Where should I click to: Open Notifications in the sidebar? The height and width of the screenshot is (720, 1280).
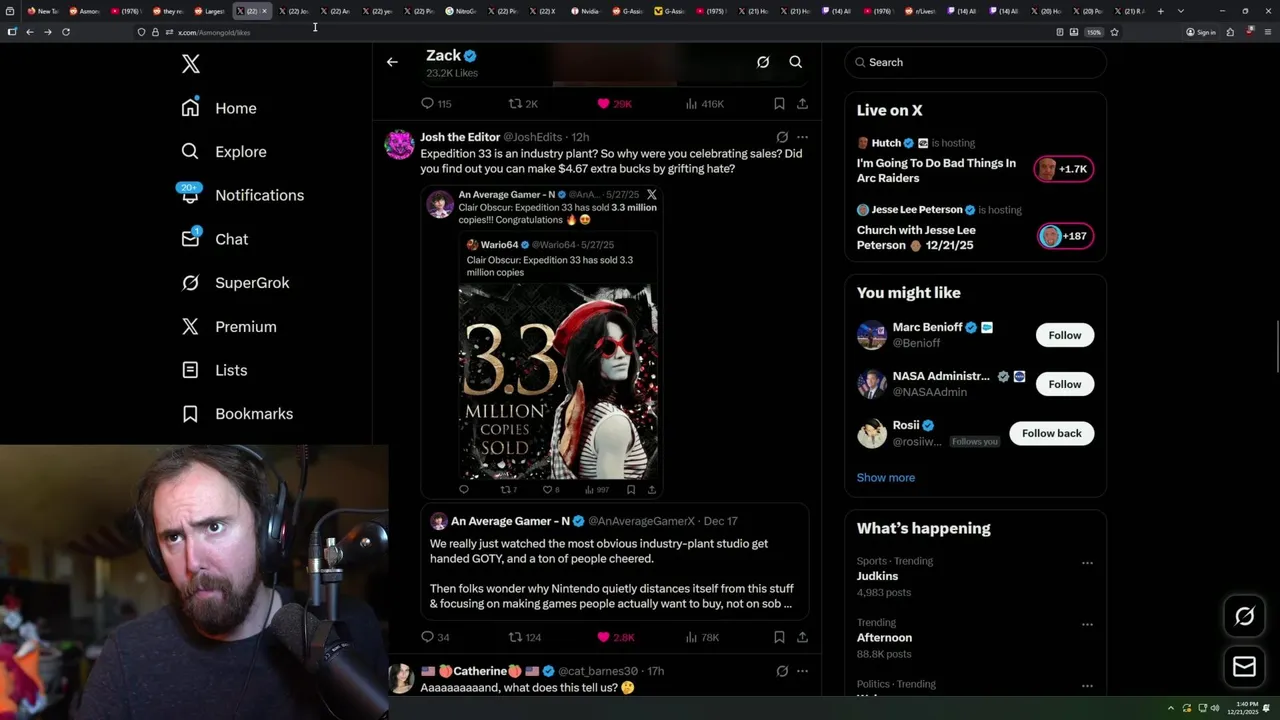point(242,195)
